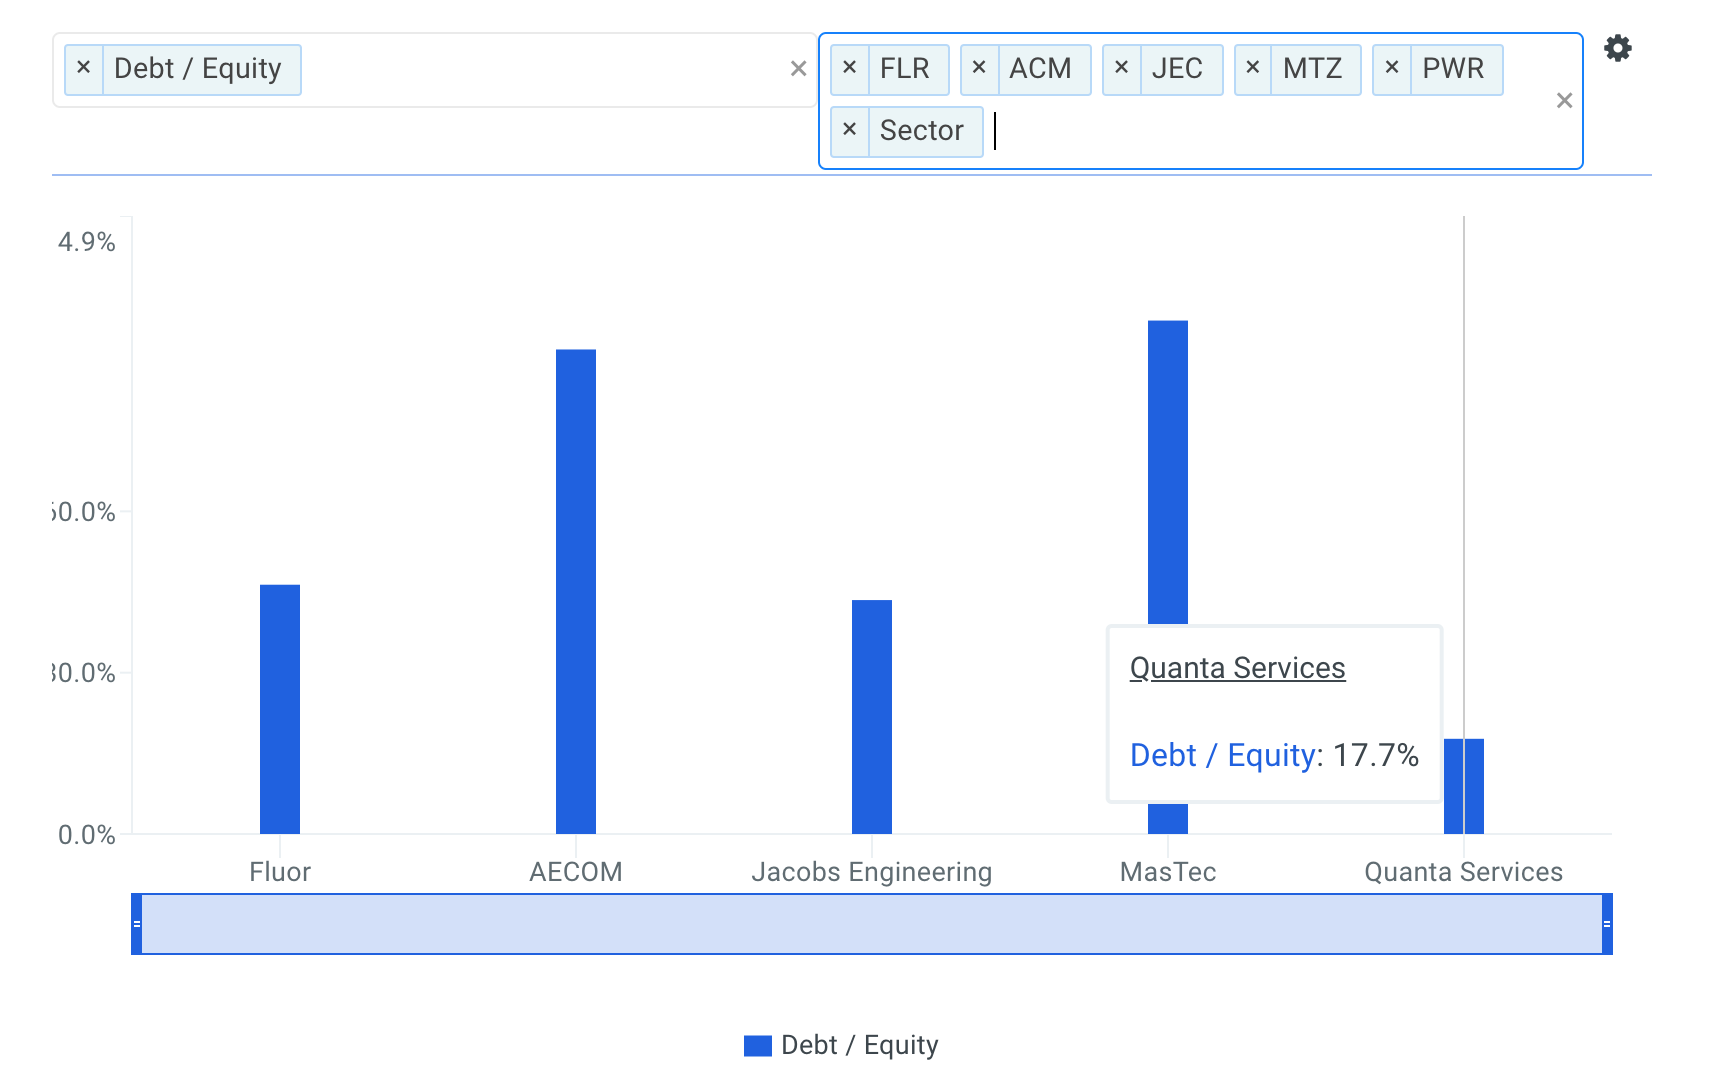1718x1090 pixels.
Task: Click the MTZ tag label
Action: [1313, 69]
